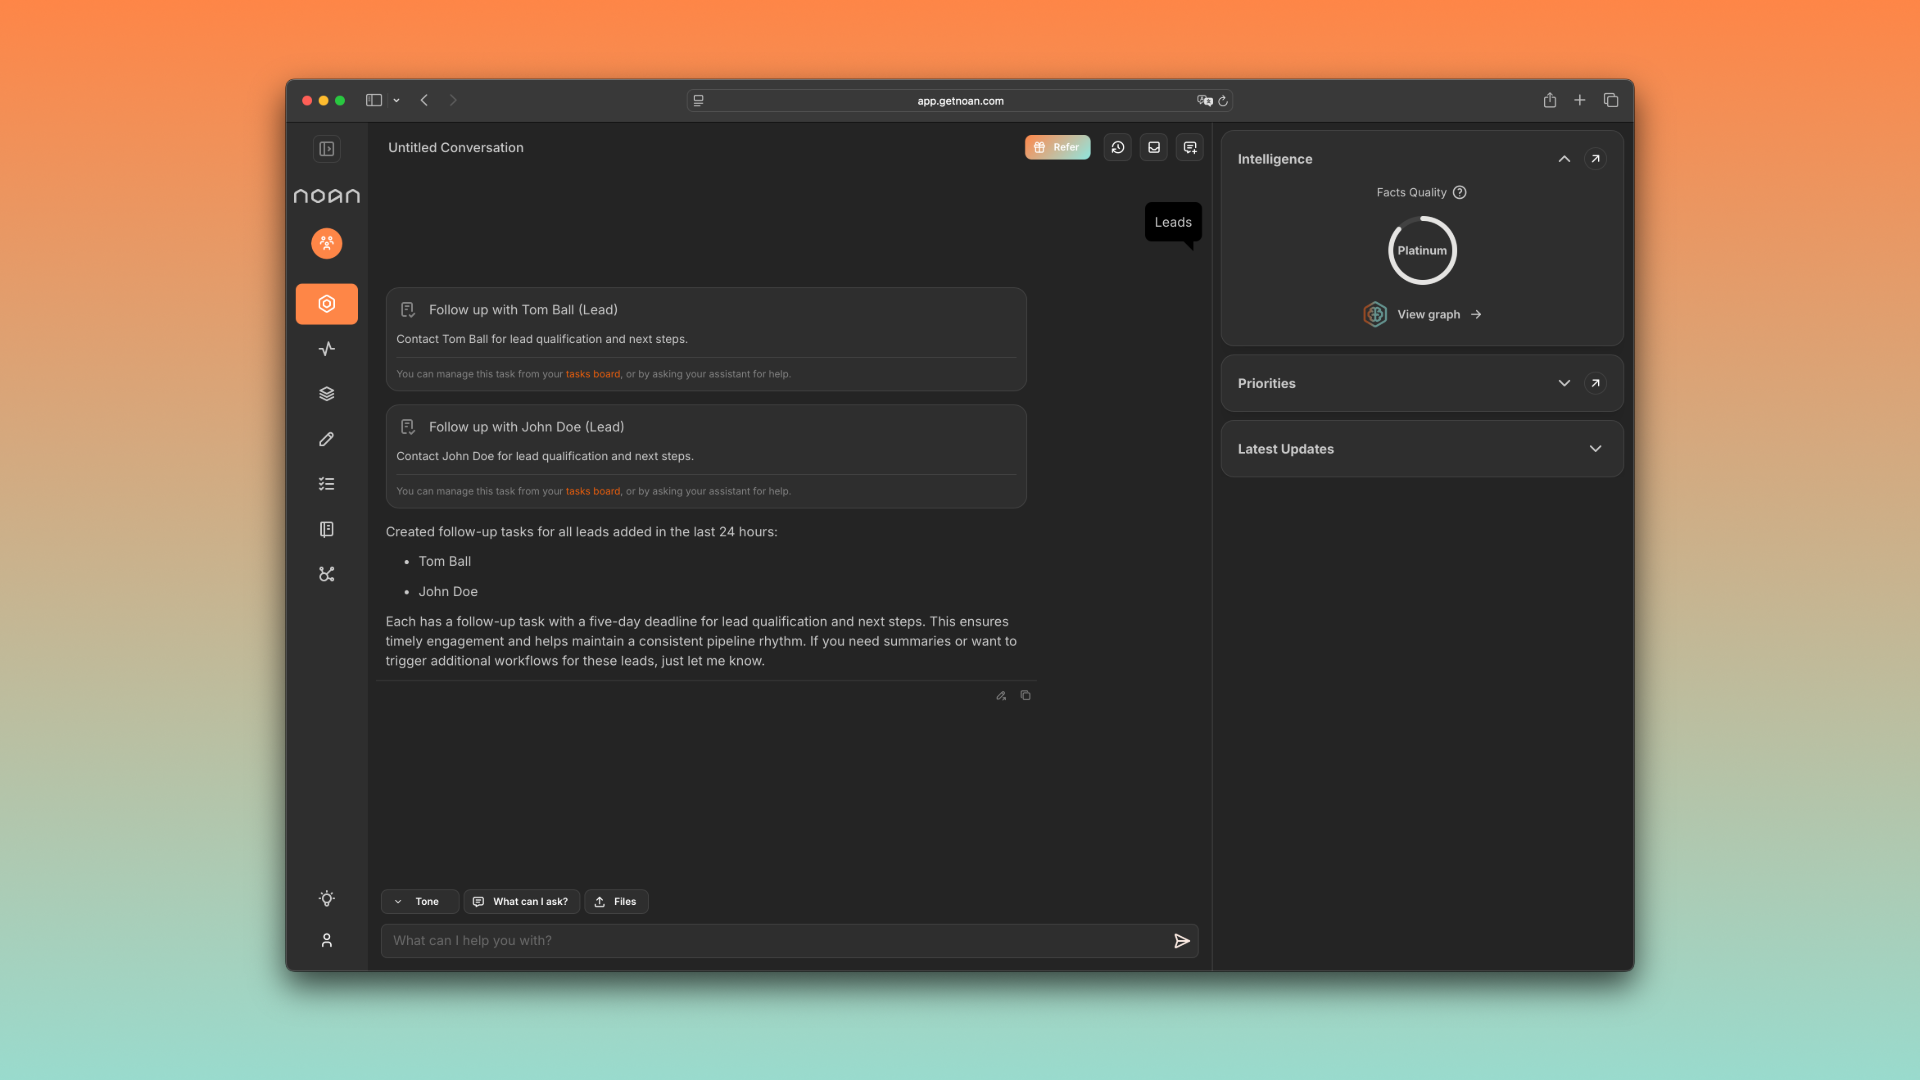
Task: Click the lightbulb ideas icon
Action: (326, 898)
